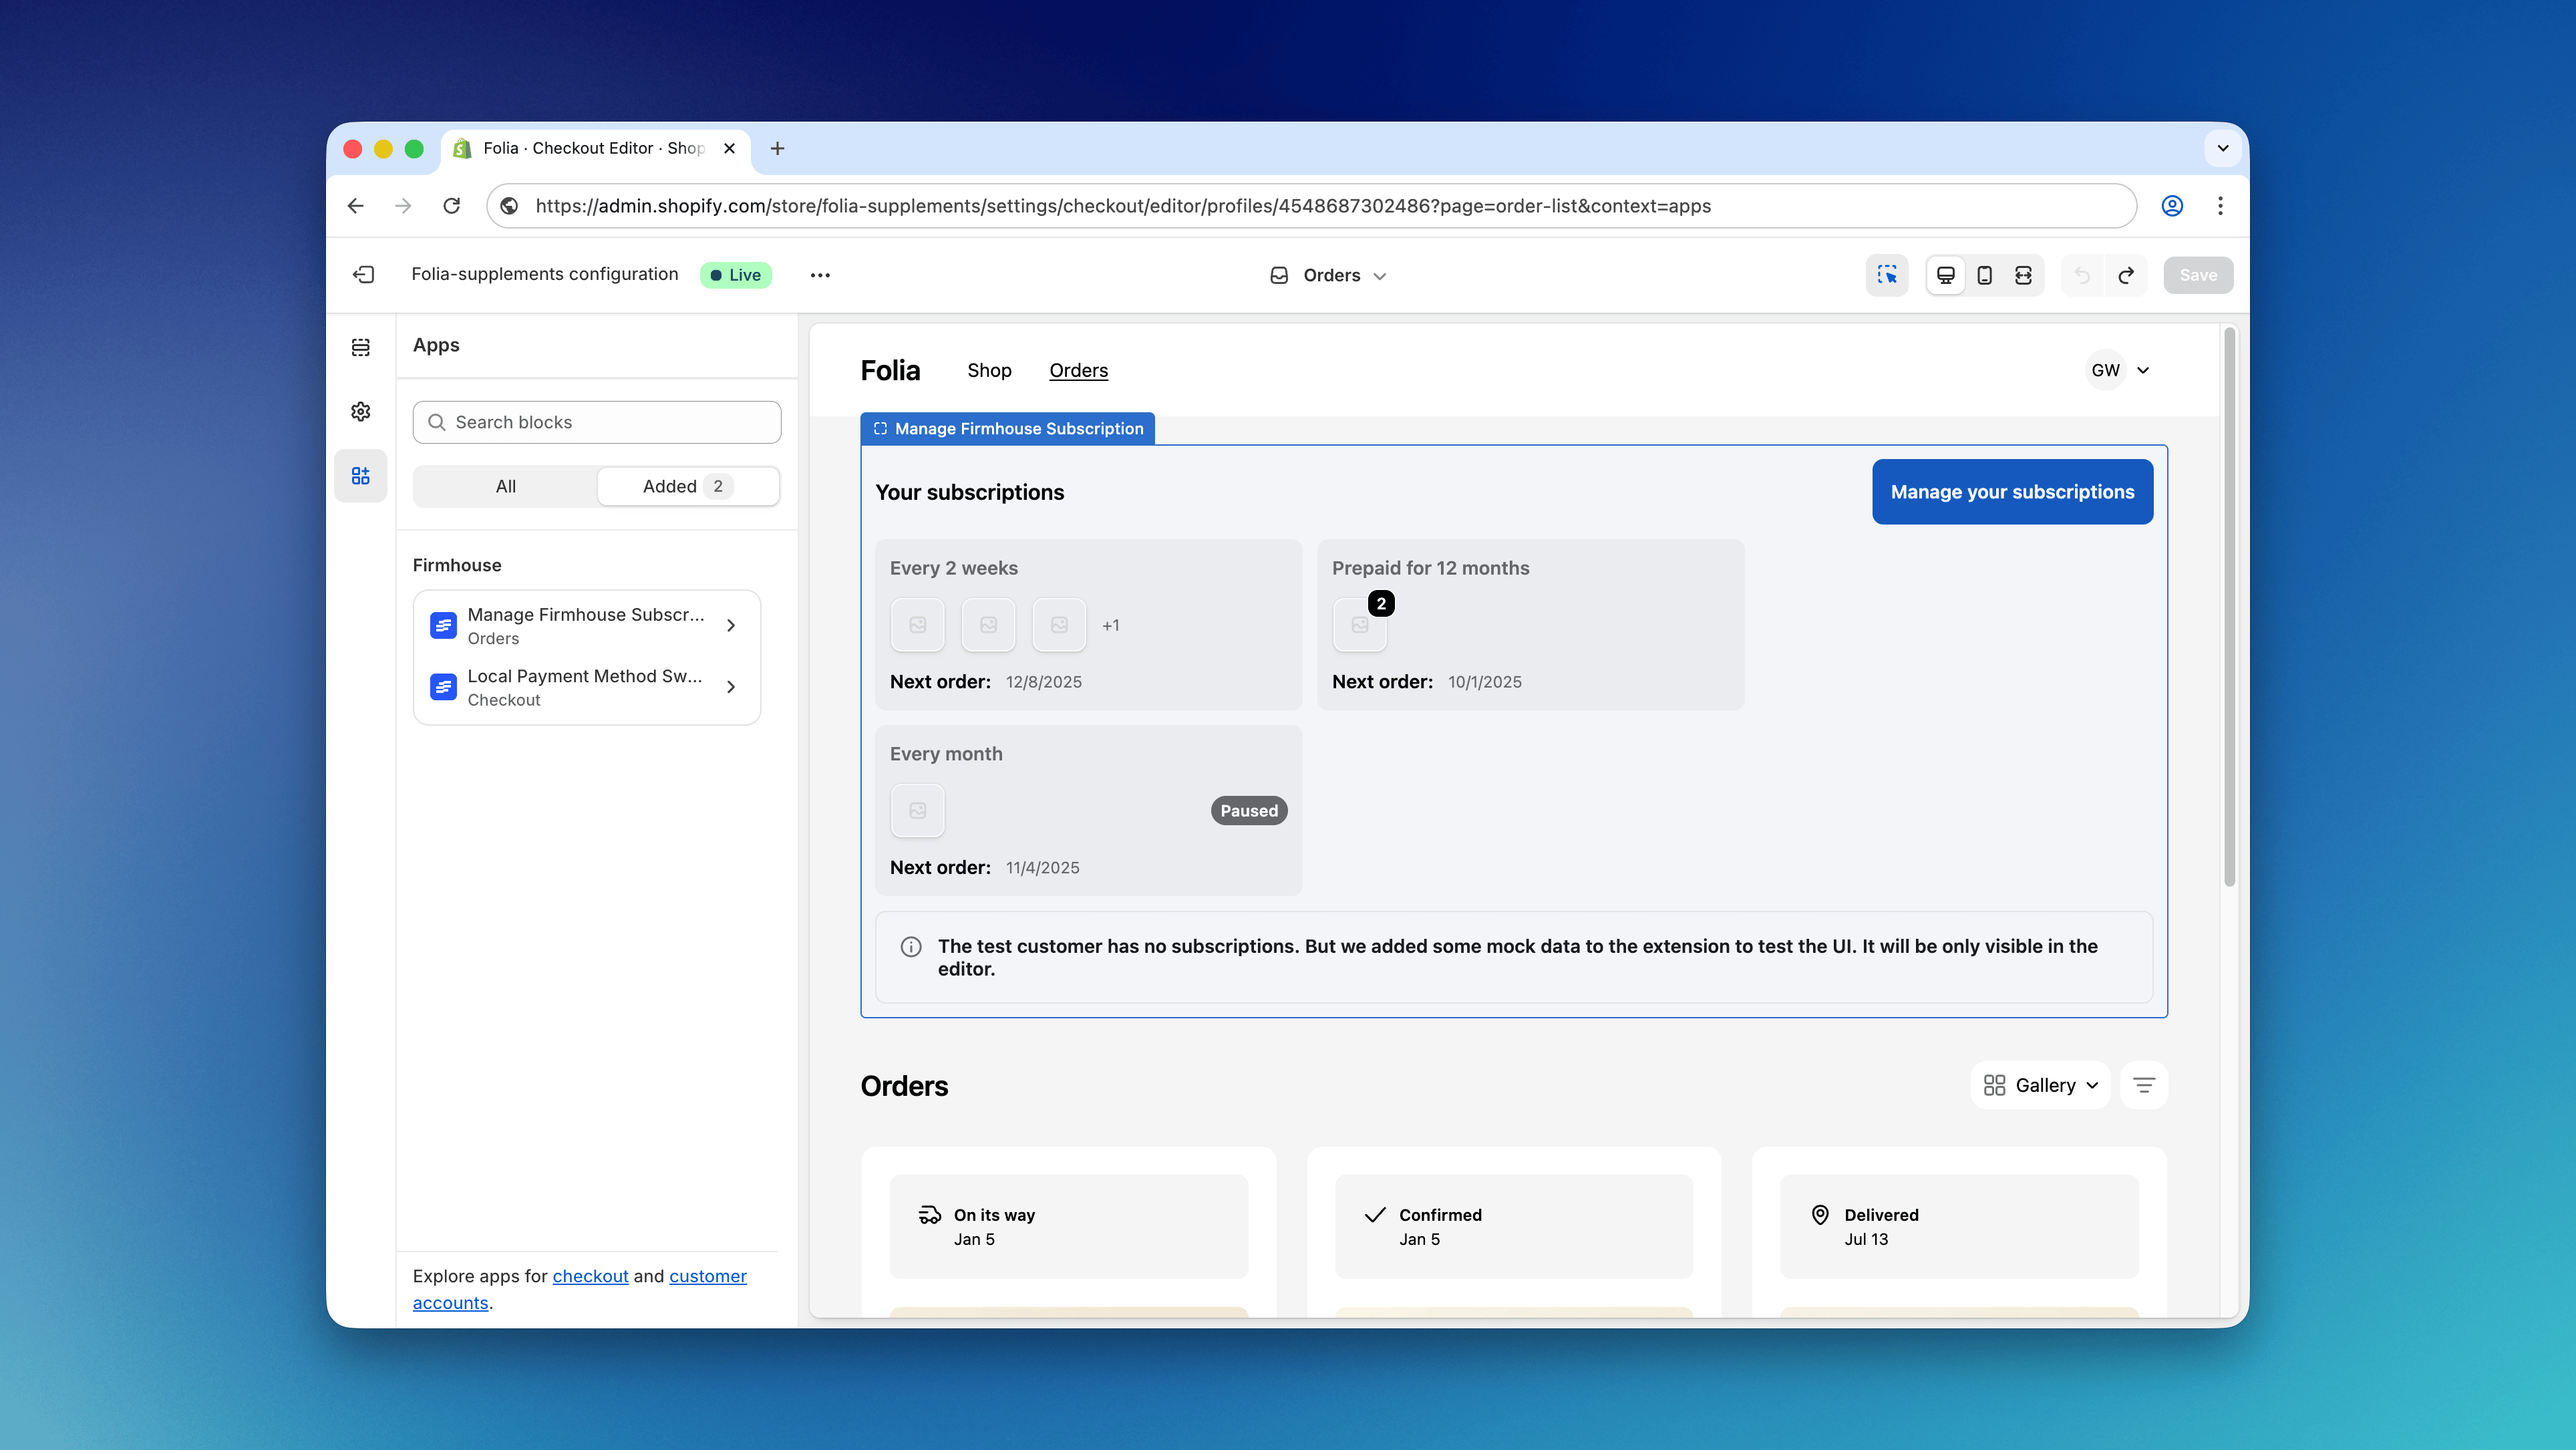Click the Firmhouse icon beside Manage Firmhouse

(443, 625)
